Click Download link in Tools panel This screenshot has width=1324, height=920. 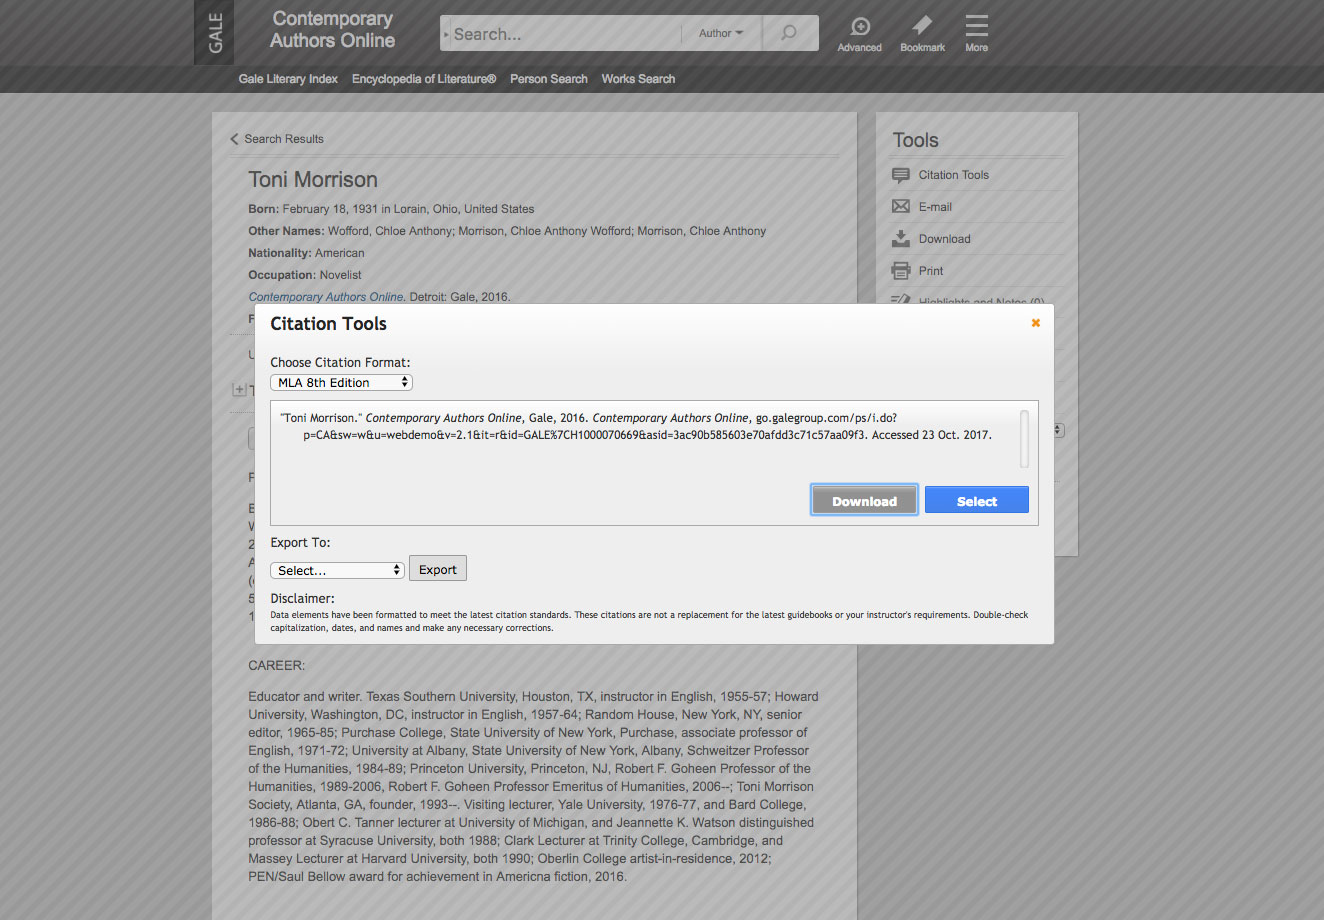click(x=945, y=239)
